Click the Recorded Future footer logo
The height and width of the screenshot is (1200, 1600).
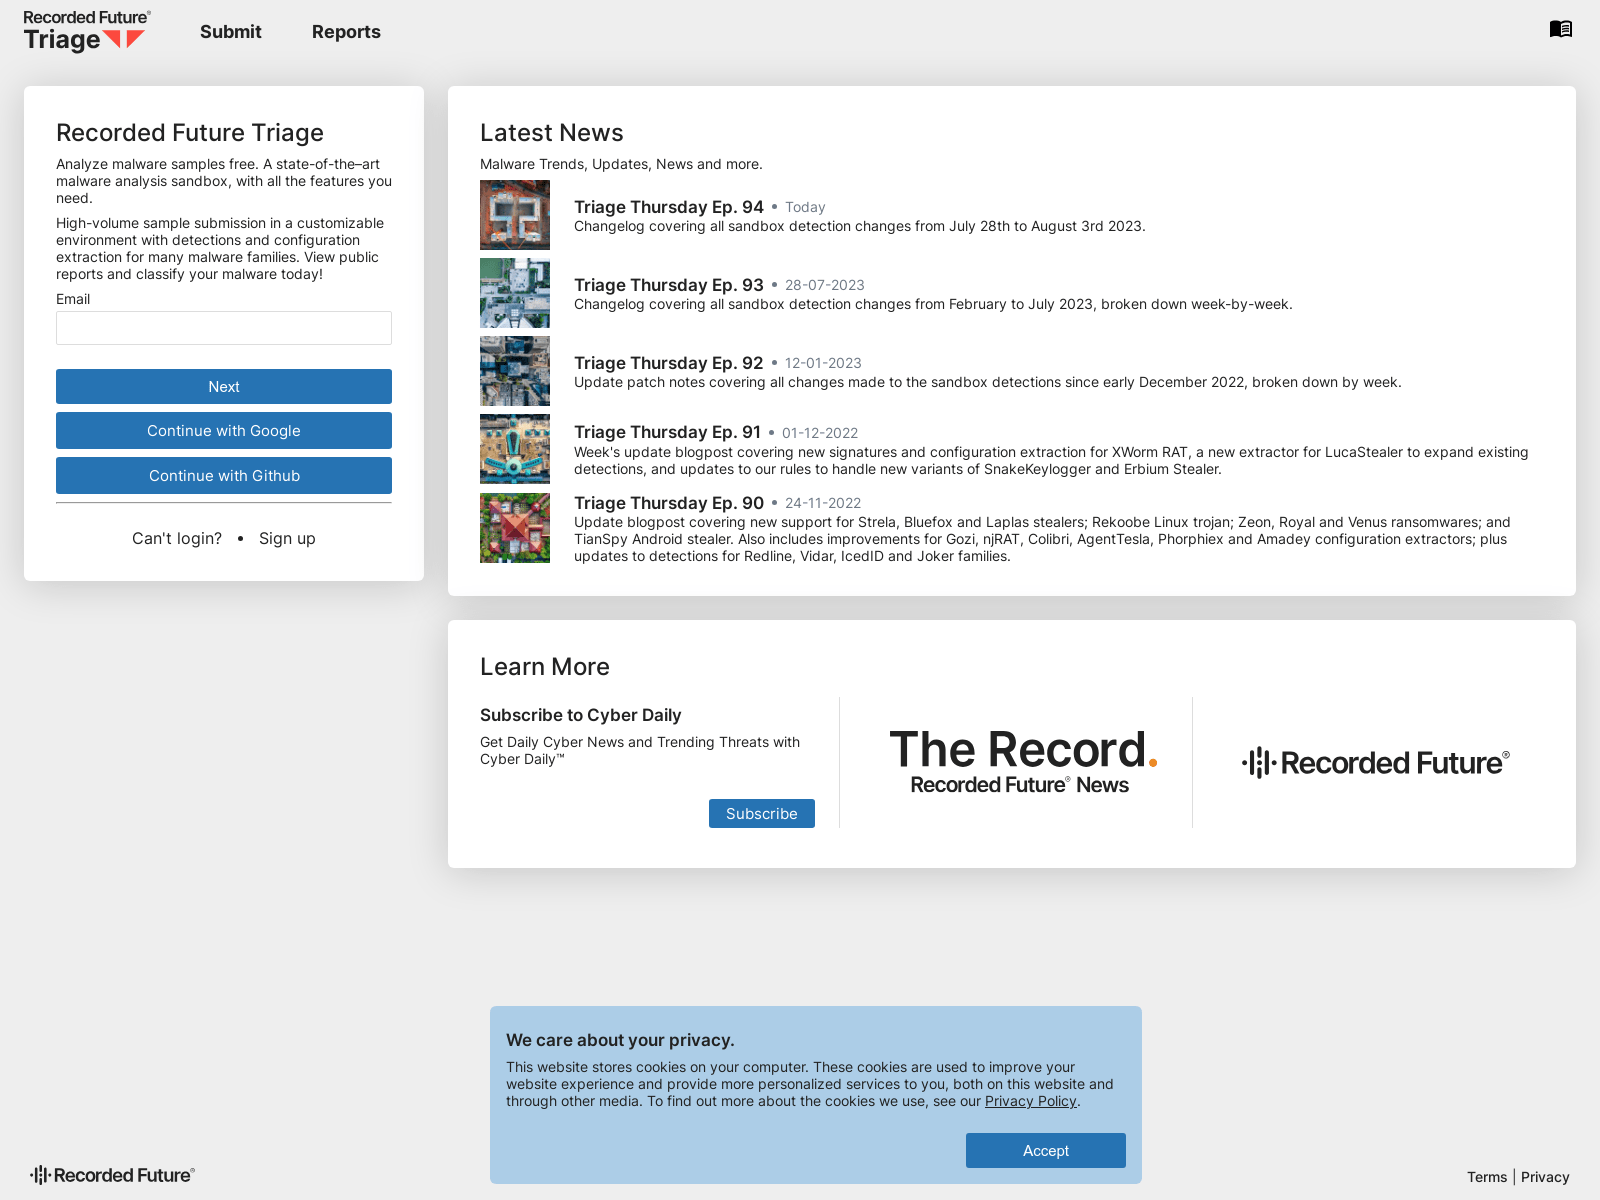[x=112, y=1175]
